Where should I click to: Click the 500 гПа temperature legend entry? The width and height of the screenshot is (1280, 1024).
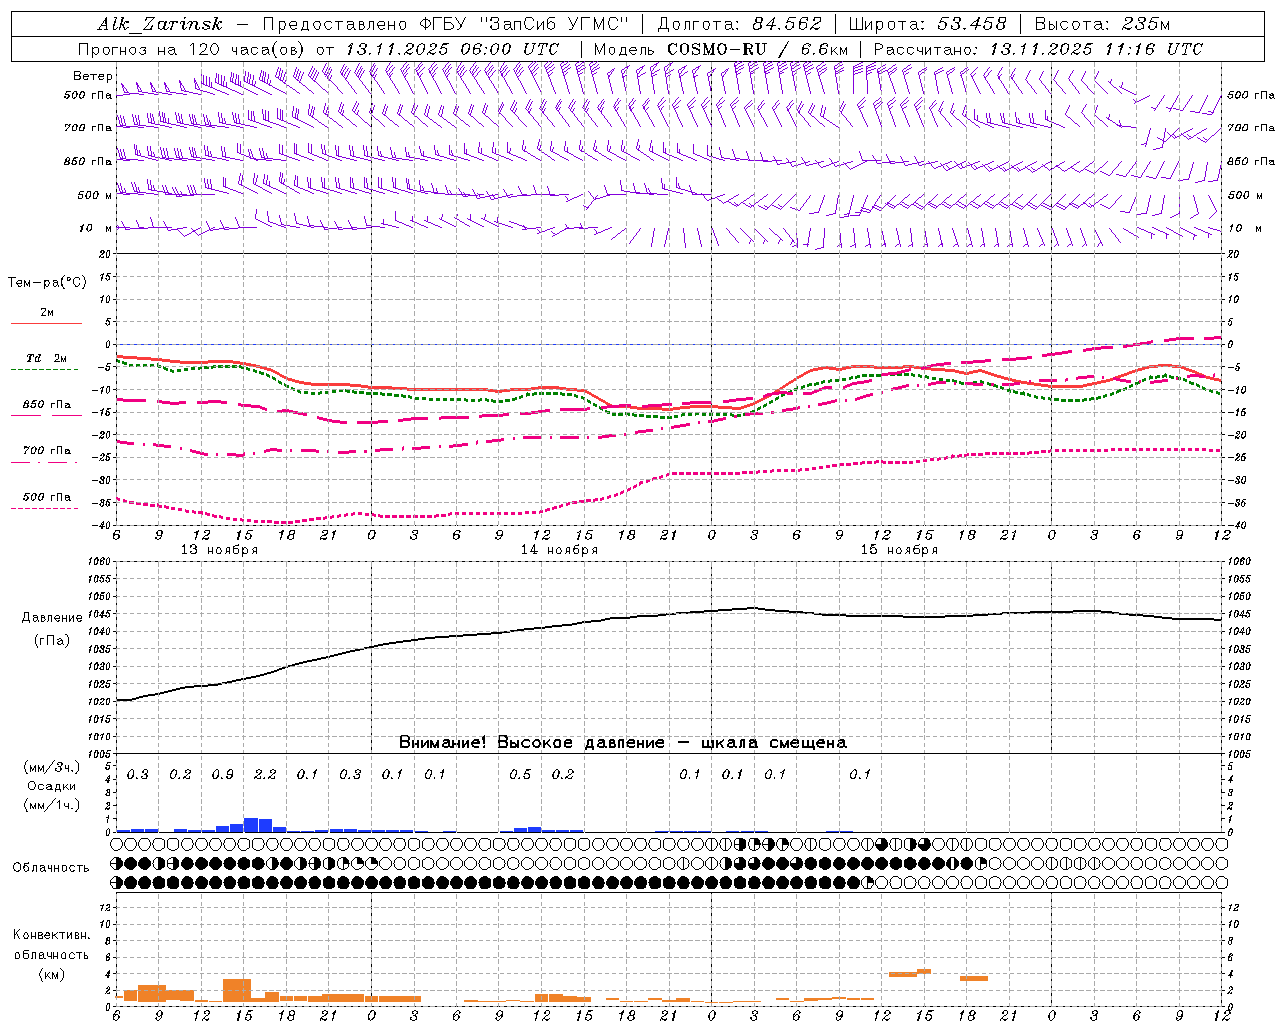pos(47,497)
